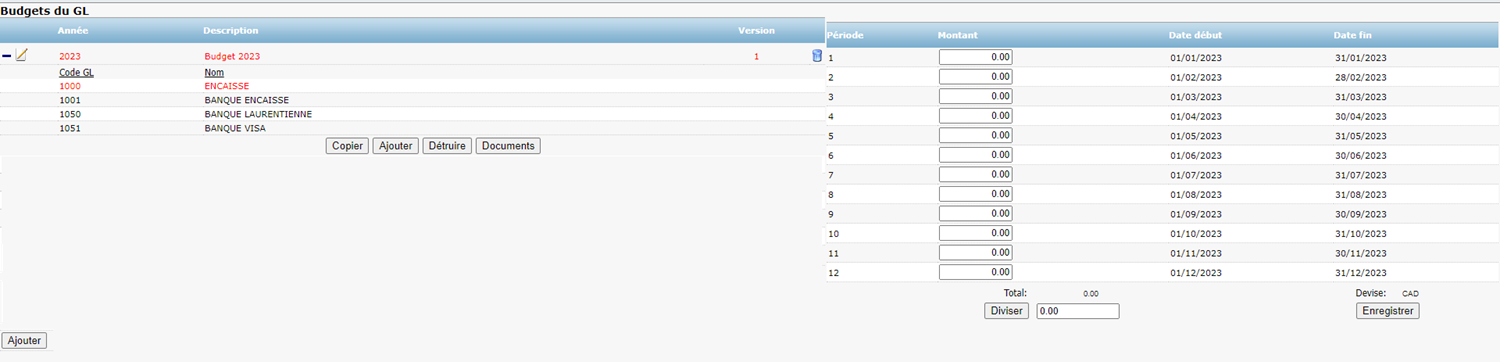Click start date 01/01/2023
This screenshot has width=1500, height=362.
click(x=1196, y=58)
